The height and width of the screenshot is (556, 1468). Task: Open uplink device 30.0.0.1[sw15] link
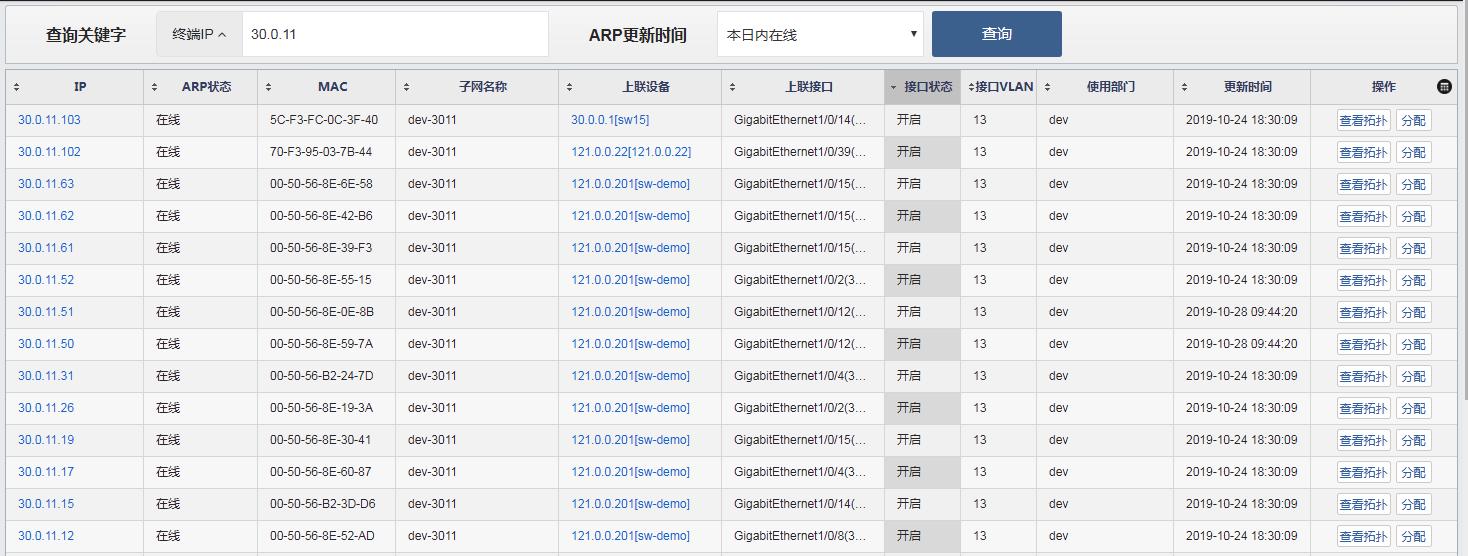click(x=610, y=120)
